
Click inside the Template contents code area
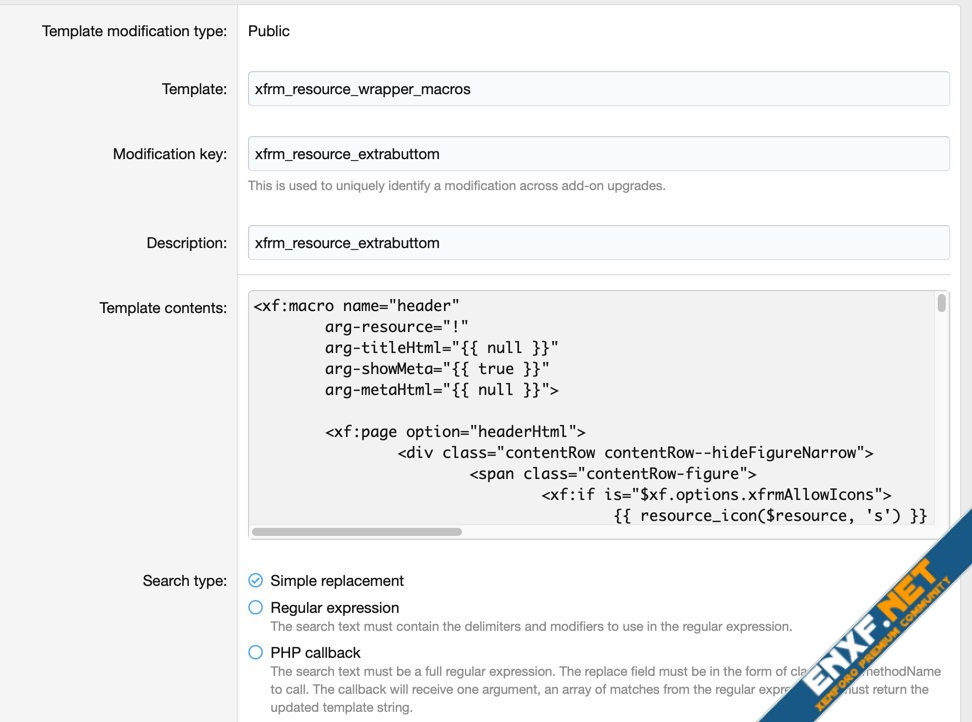click(592, 409)
